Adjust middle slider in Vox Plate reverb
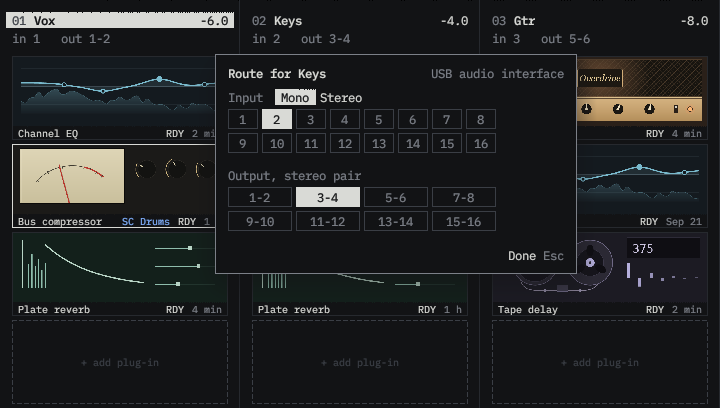Screen dimensions: 720x408 [198, 266]
